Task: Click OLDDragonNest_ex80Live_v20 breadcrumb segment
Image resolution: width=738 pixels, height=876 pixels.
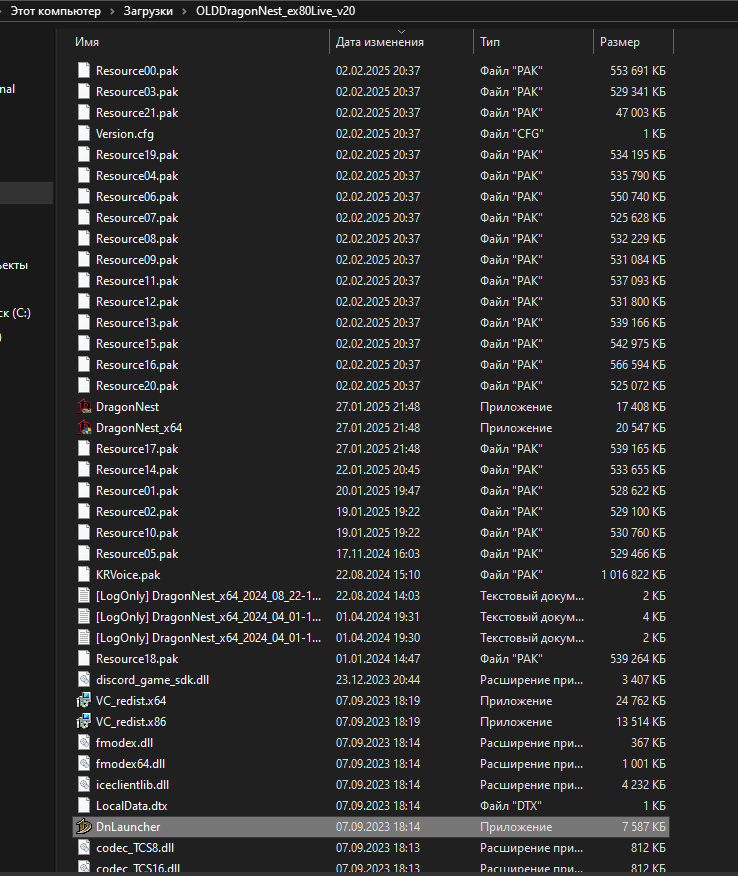Action: 275,11
